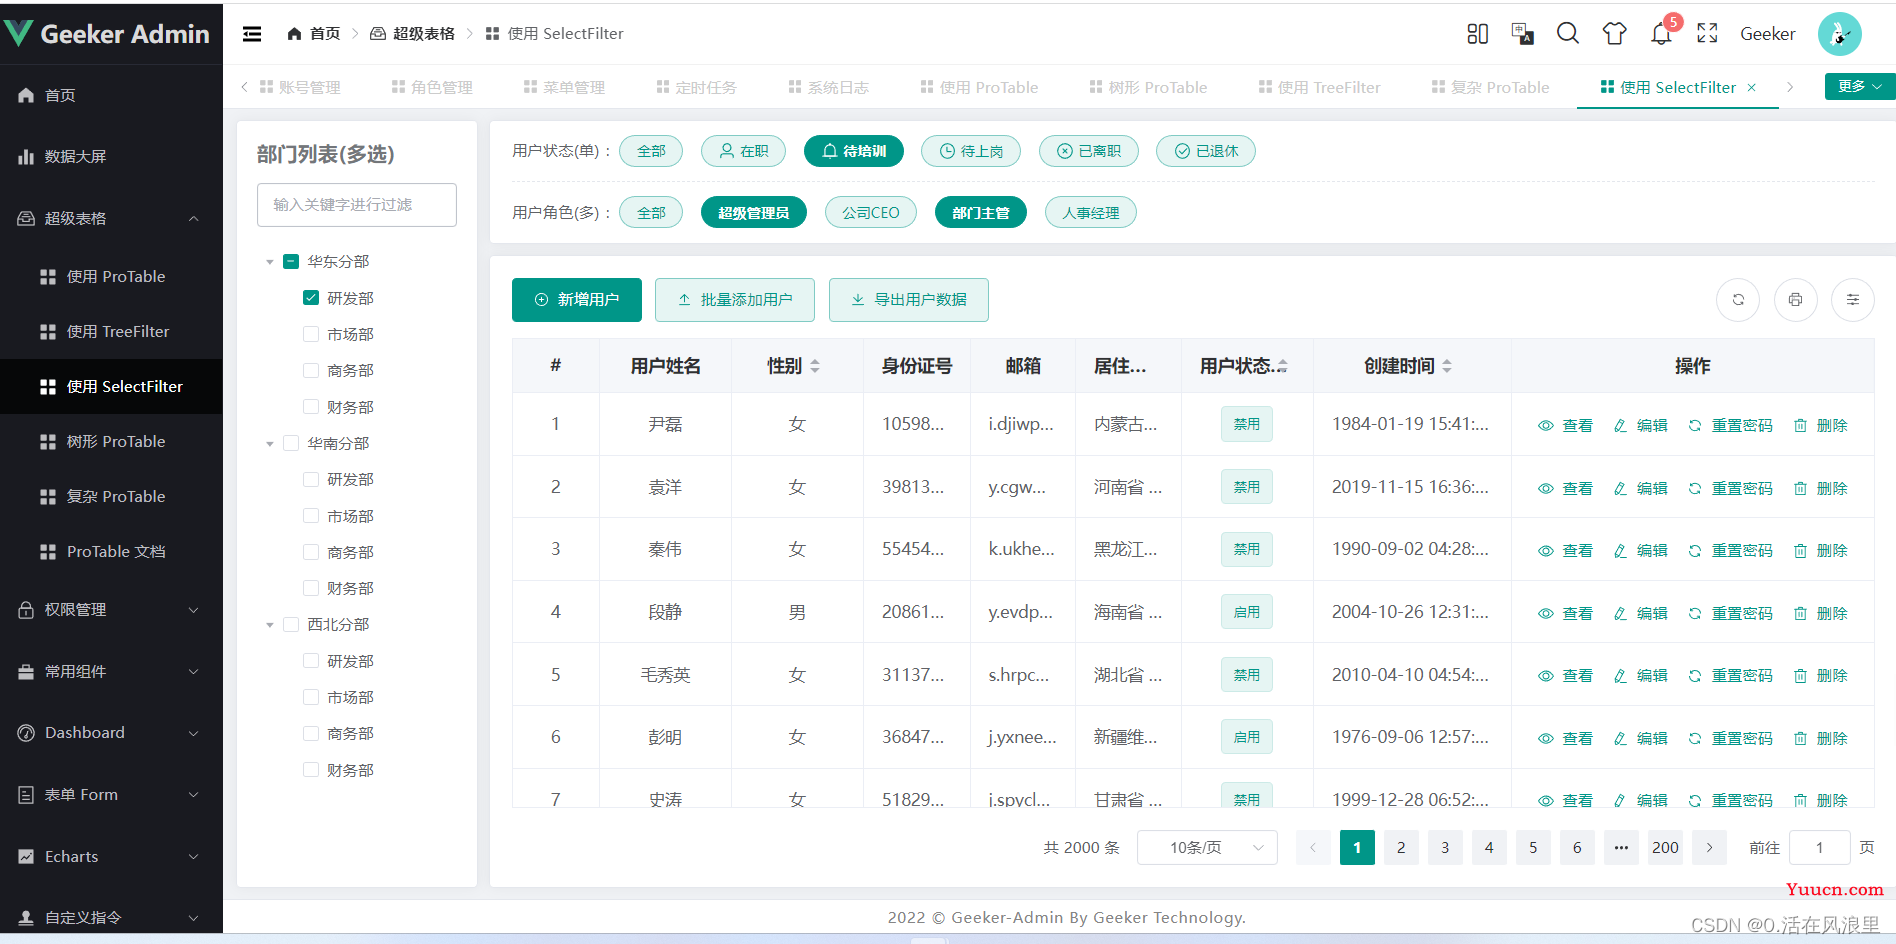View details for user 彭明
Viewport: 1896px width, 944px height.
1565,738
